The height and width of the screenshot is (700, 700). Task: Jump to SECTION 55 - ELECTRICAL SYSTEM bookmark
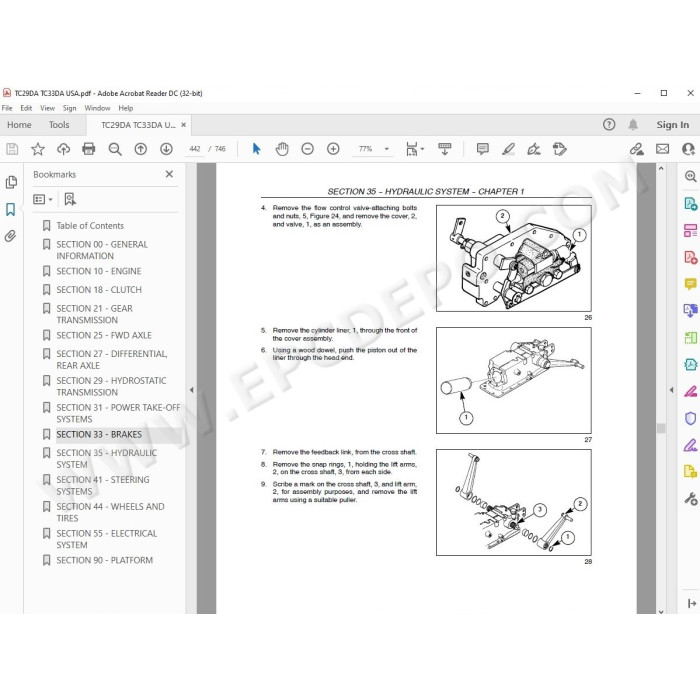click(x=106, y=539)
